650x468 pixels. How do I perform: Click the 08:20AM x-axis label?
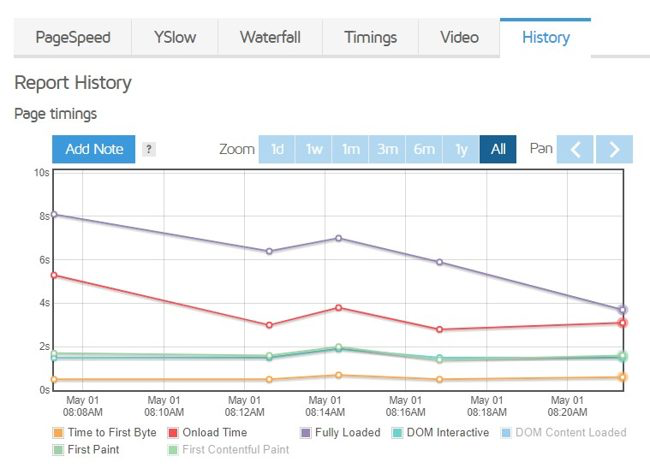tap(567, 406)
